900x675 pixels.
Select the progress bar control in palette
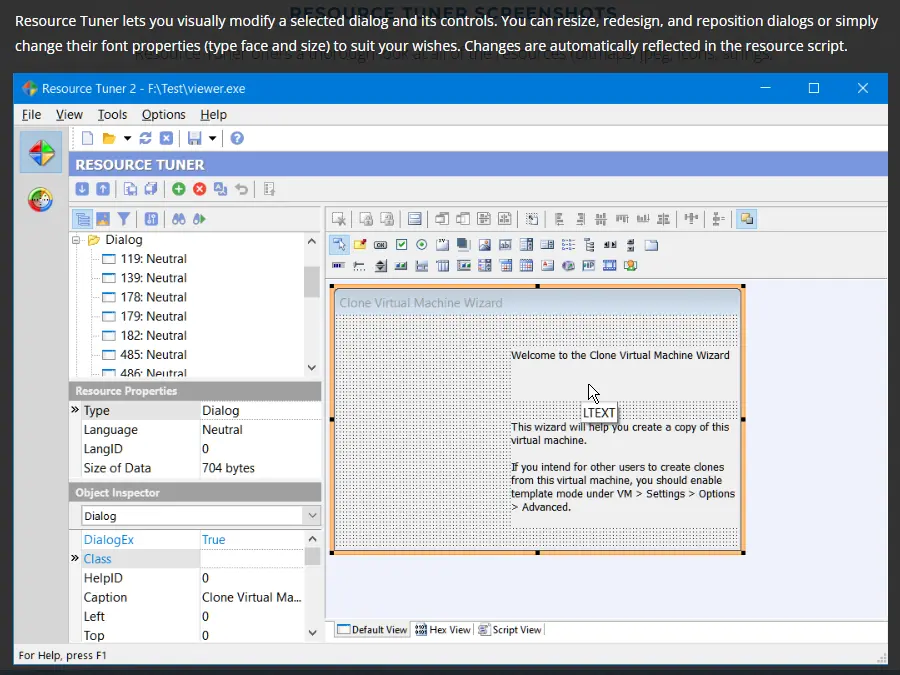coord(338,266)
